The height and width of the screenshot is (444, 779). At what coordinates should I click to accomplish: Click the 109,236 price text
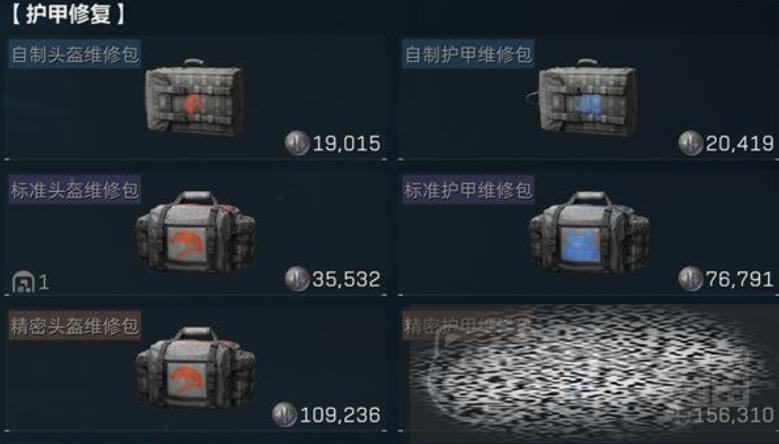click(340, 415)
